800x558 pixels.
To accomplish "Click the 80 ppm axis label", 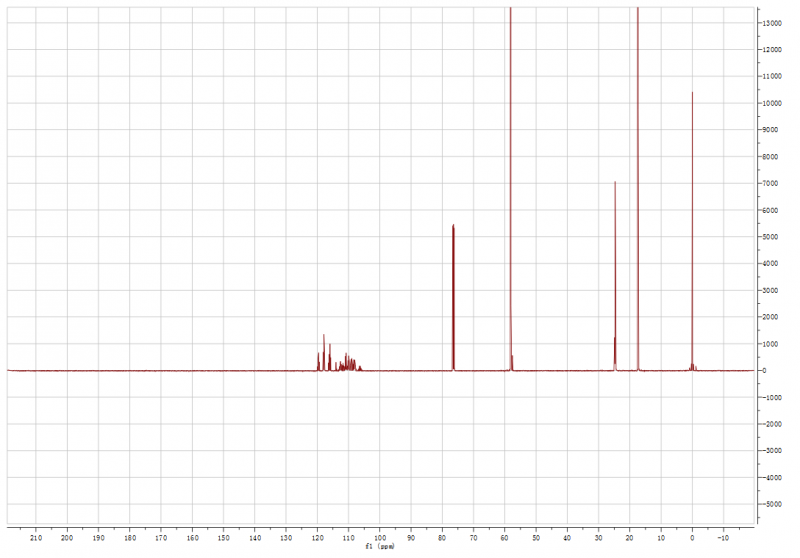I will [x=442, y=538].
